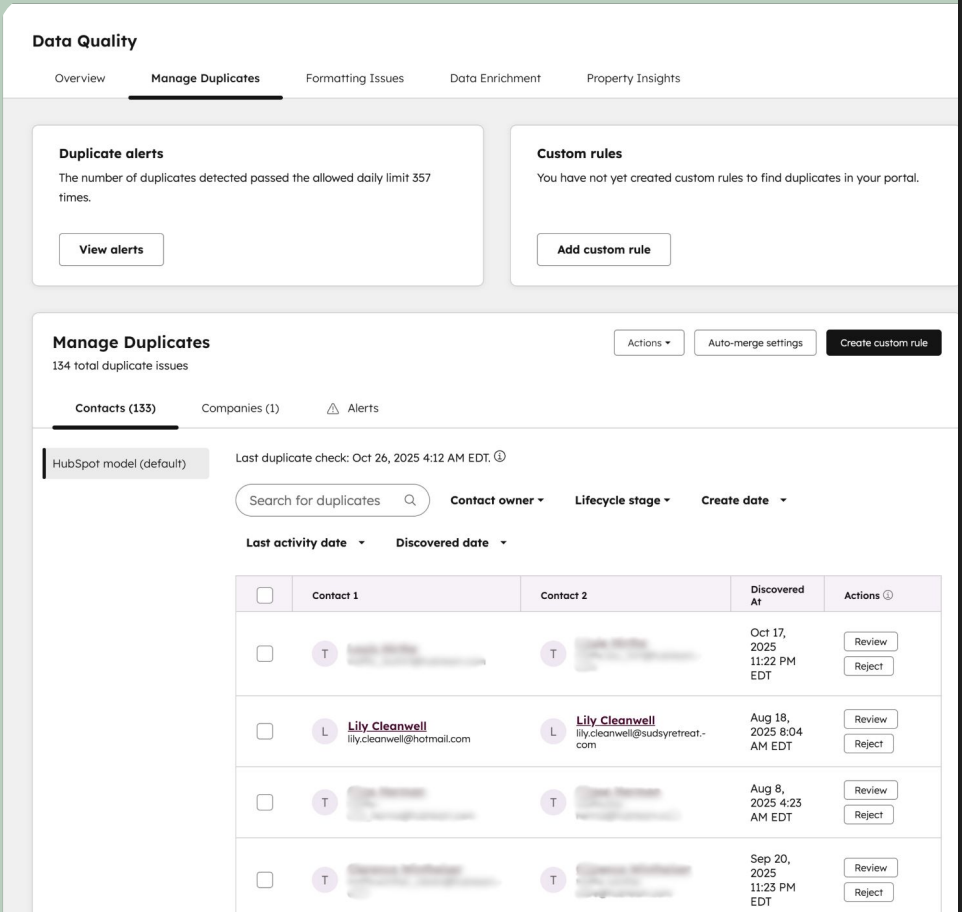Toggle the select-all checkbox in table header
Viewport: 962px width, 912px height.
265,595
